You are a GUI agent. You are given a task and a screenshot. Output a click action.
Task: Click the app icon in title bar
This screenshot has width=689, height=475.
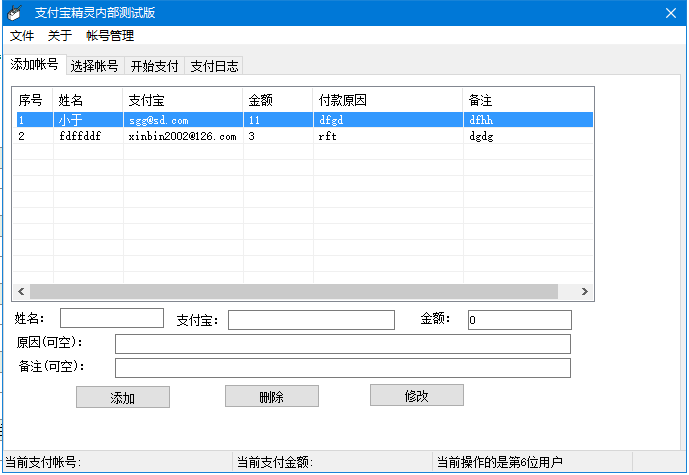[x=15, y=12]
